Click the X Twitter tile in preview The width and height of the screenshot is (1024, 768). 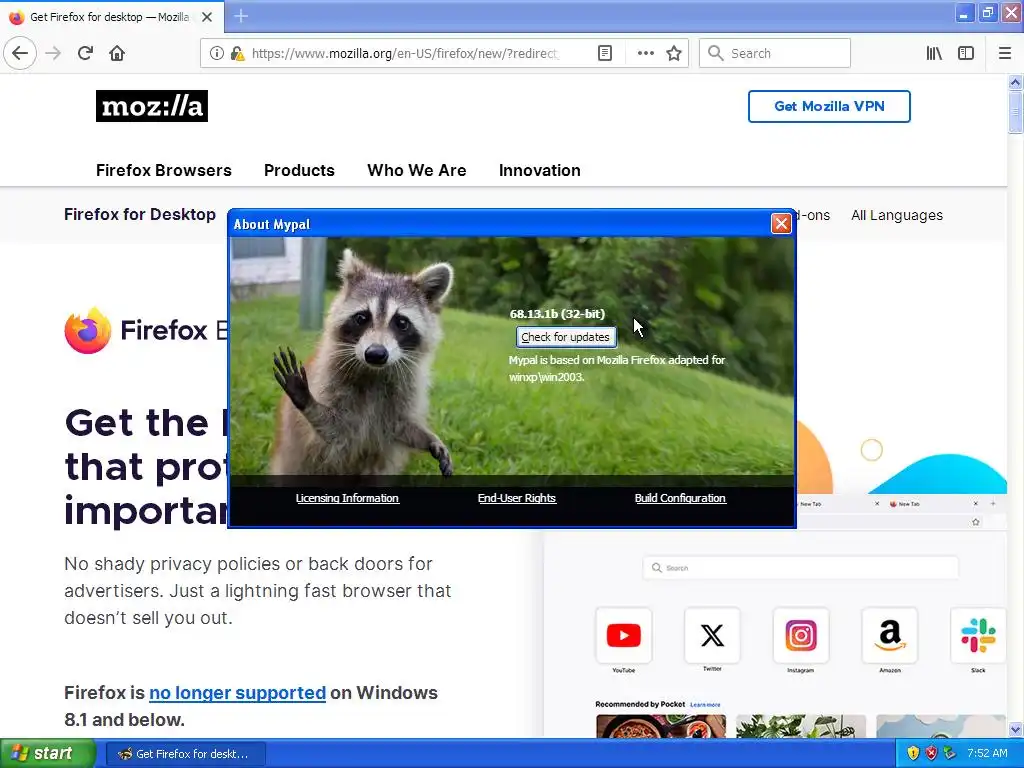point(712,635)
